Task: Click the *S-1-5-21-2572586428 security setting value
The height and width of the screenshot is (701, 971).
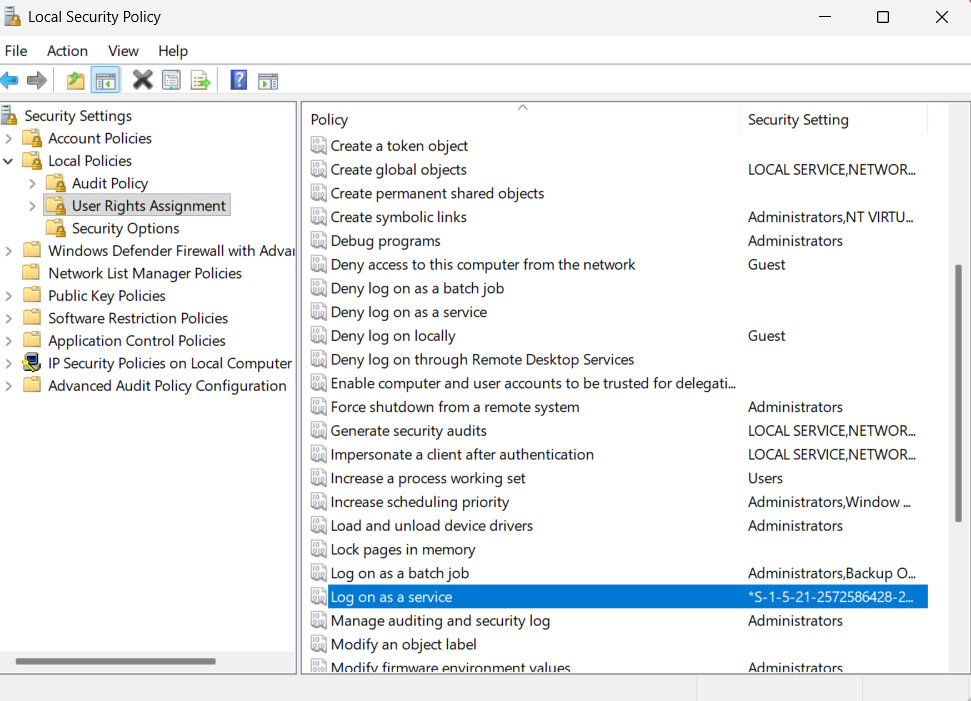Action: click(x=830, y=597)
